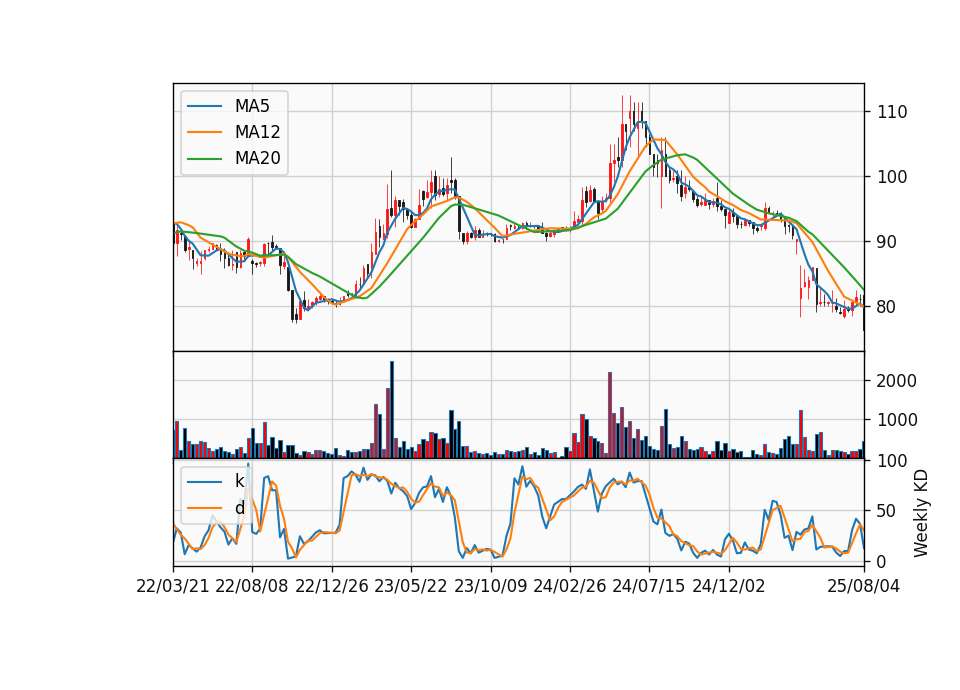Click the 22/12/26 date tick label
The height and width of the screenshot is (690, 960).
pos(332,586)
